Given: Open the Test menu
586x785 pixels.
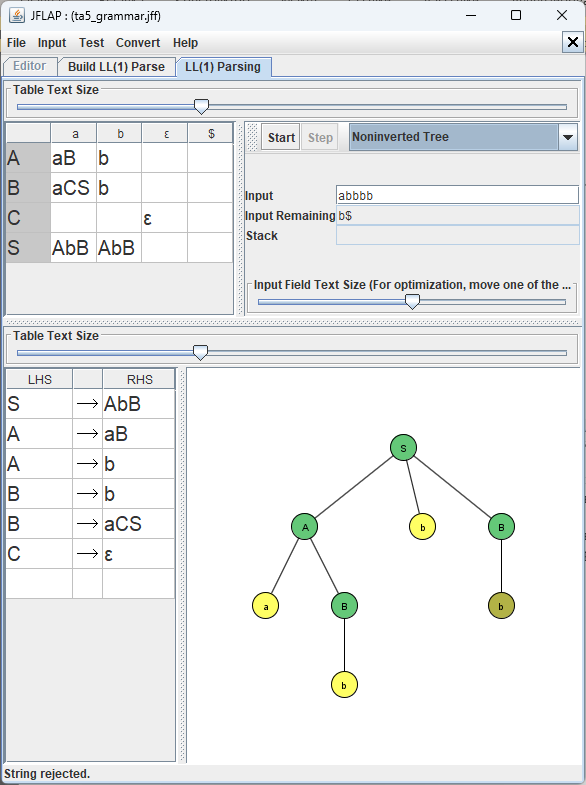Looking at the screenshot, I should click(x=92, y=43).
